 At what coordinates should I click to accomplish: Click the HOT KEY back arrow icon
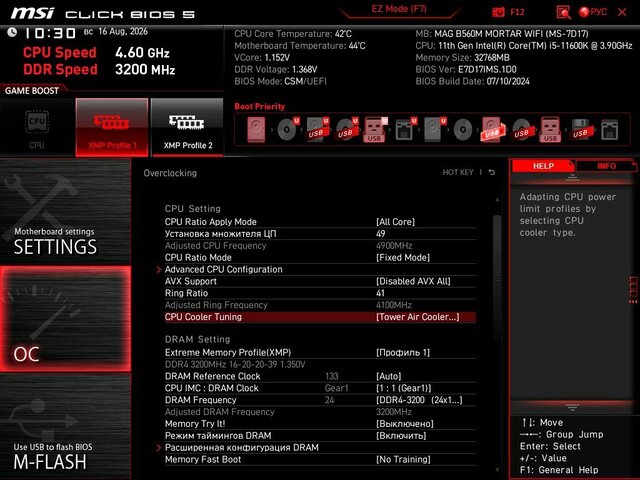click(x=492, y=173)
